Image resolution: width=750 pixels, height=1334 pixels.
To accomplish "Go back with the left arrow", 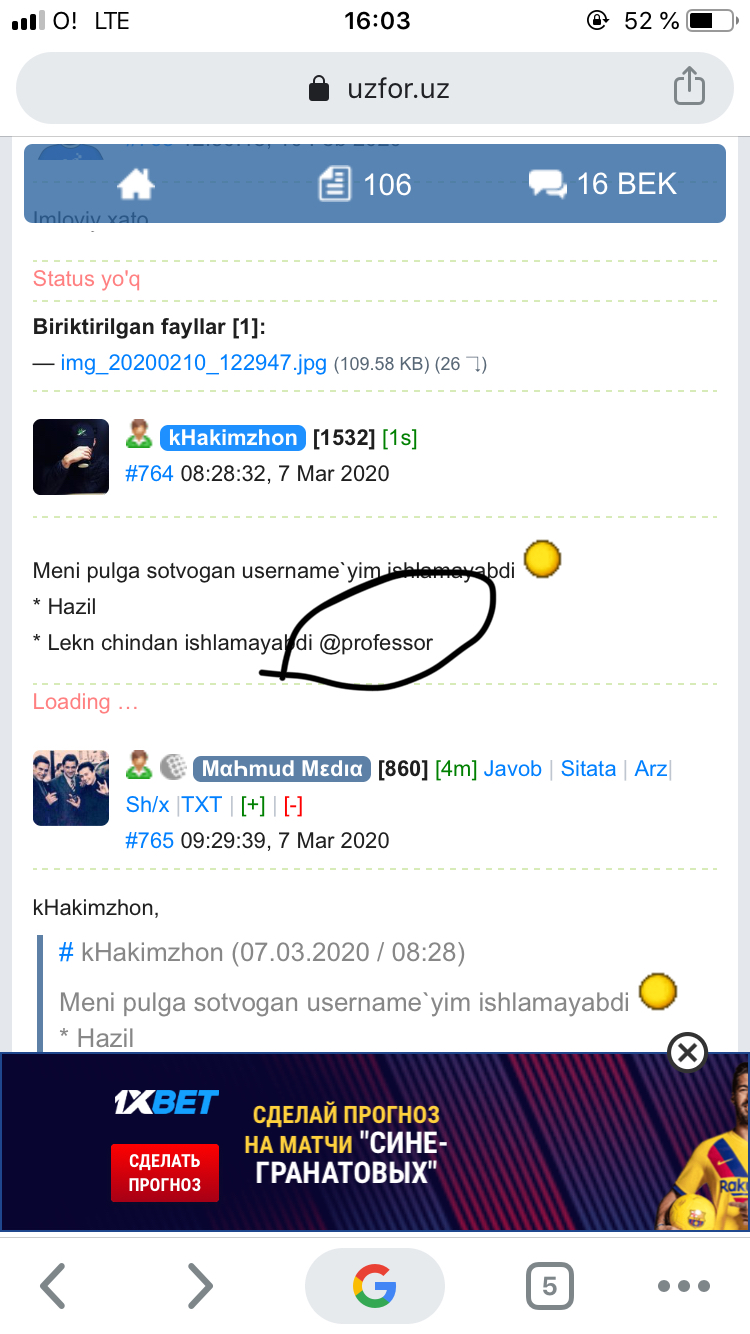I will click(53, 1286).
